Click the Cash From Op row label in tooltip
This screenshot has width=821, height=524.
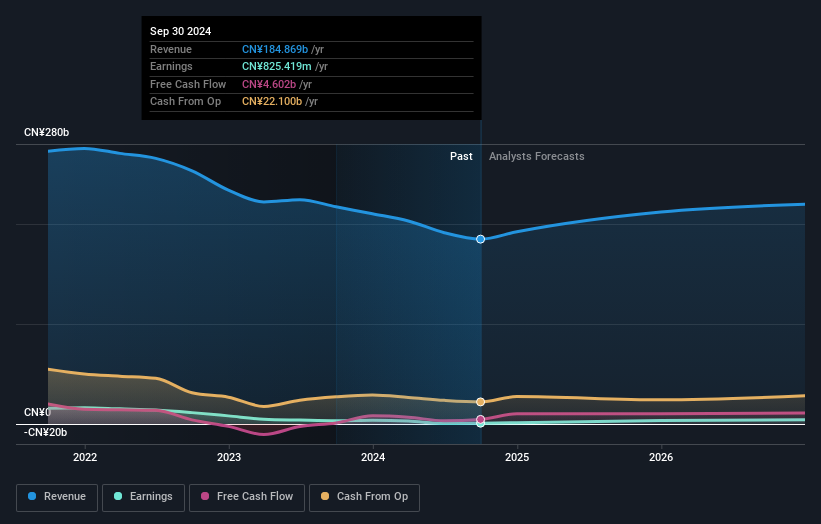pos(185,102)
